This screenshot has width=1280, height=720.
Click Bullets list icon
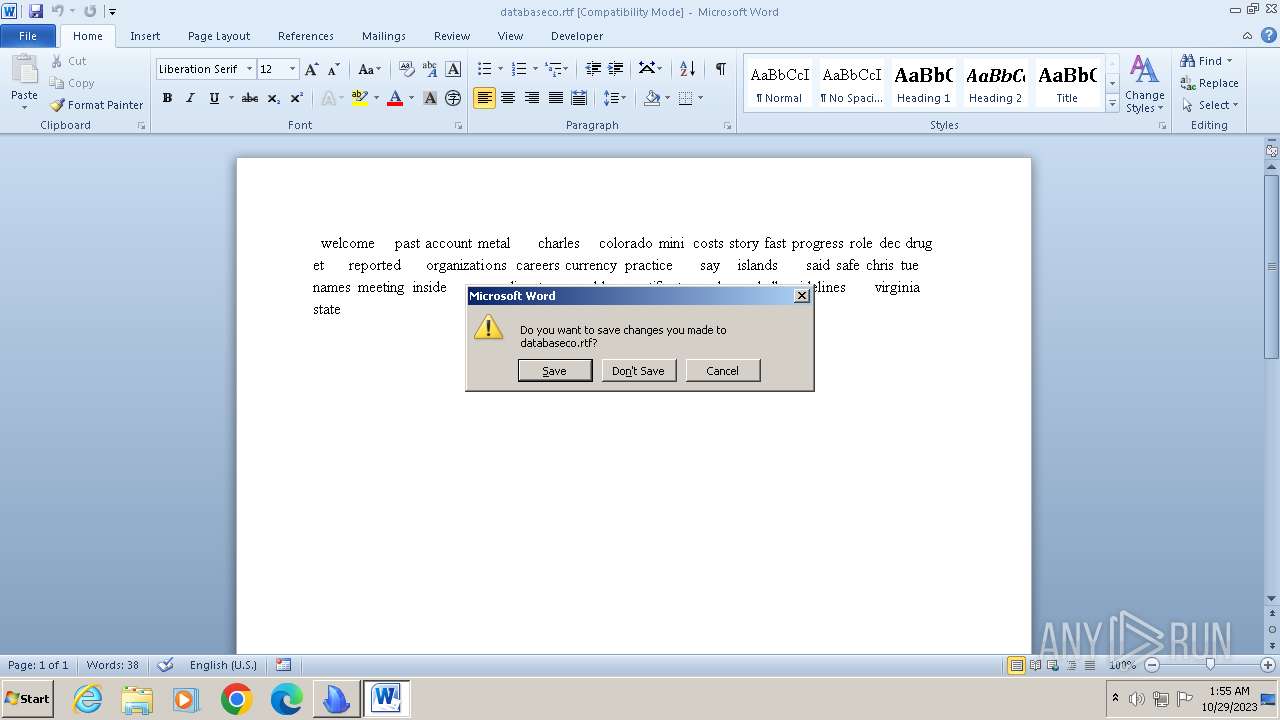pyautogui.click(x=484, y=69)
